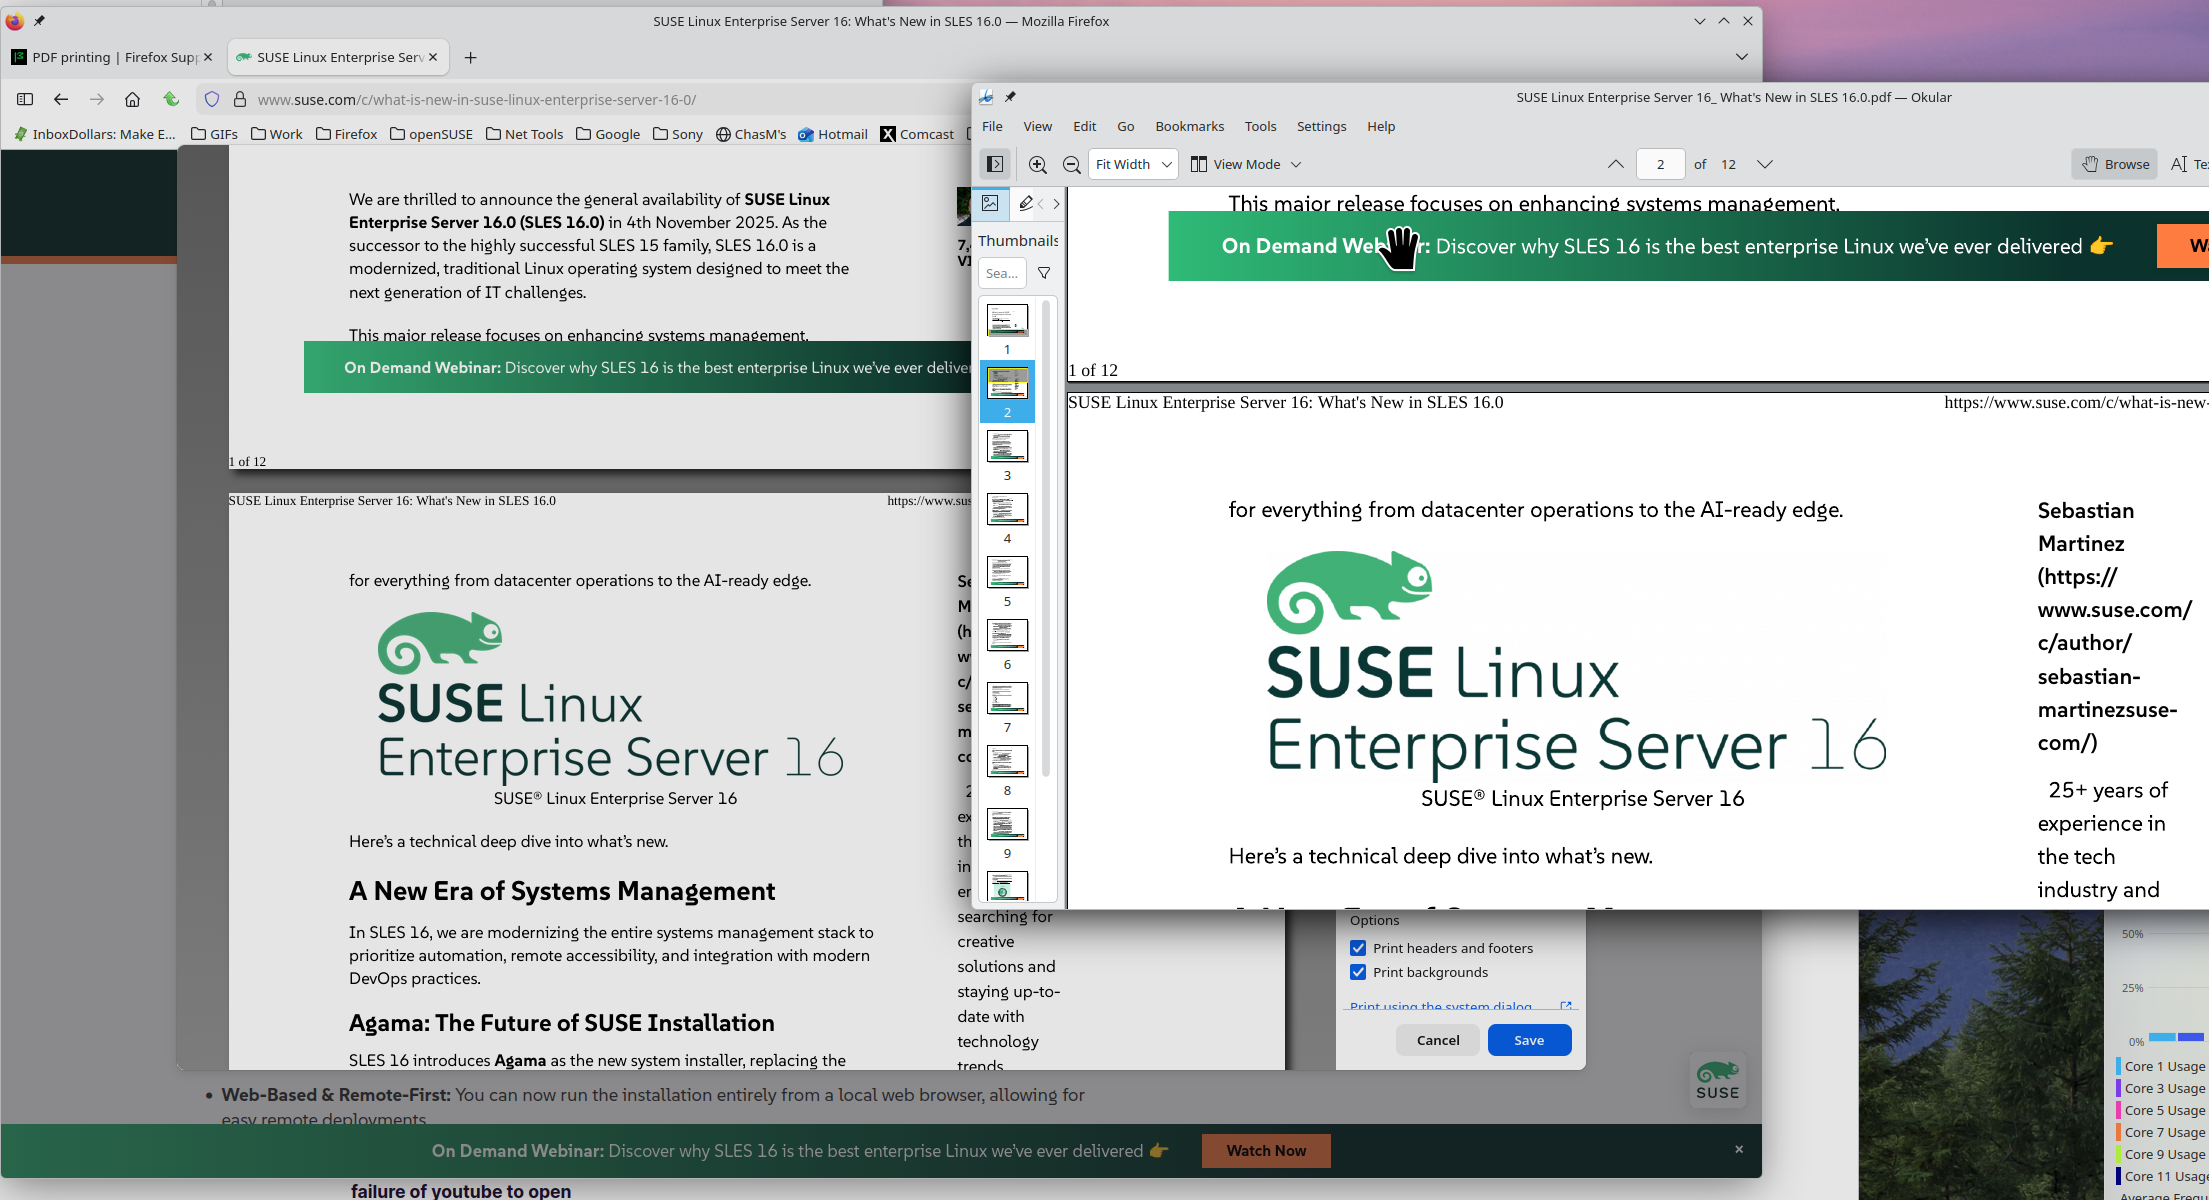Click the Save button in print dialog
The image size is (2209, 1200).
1528,1040
